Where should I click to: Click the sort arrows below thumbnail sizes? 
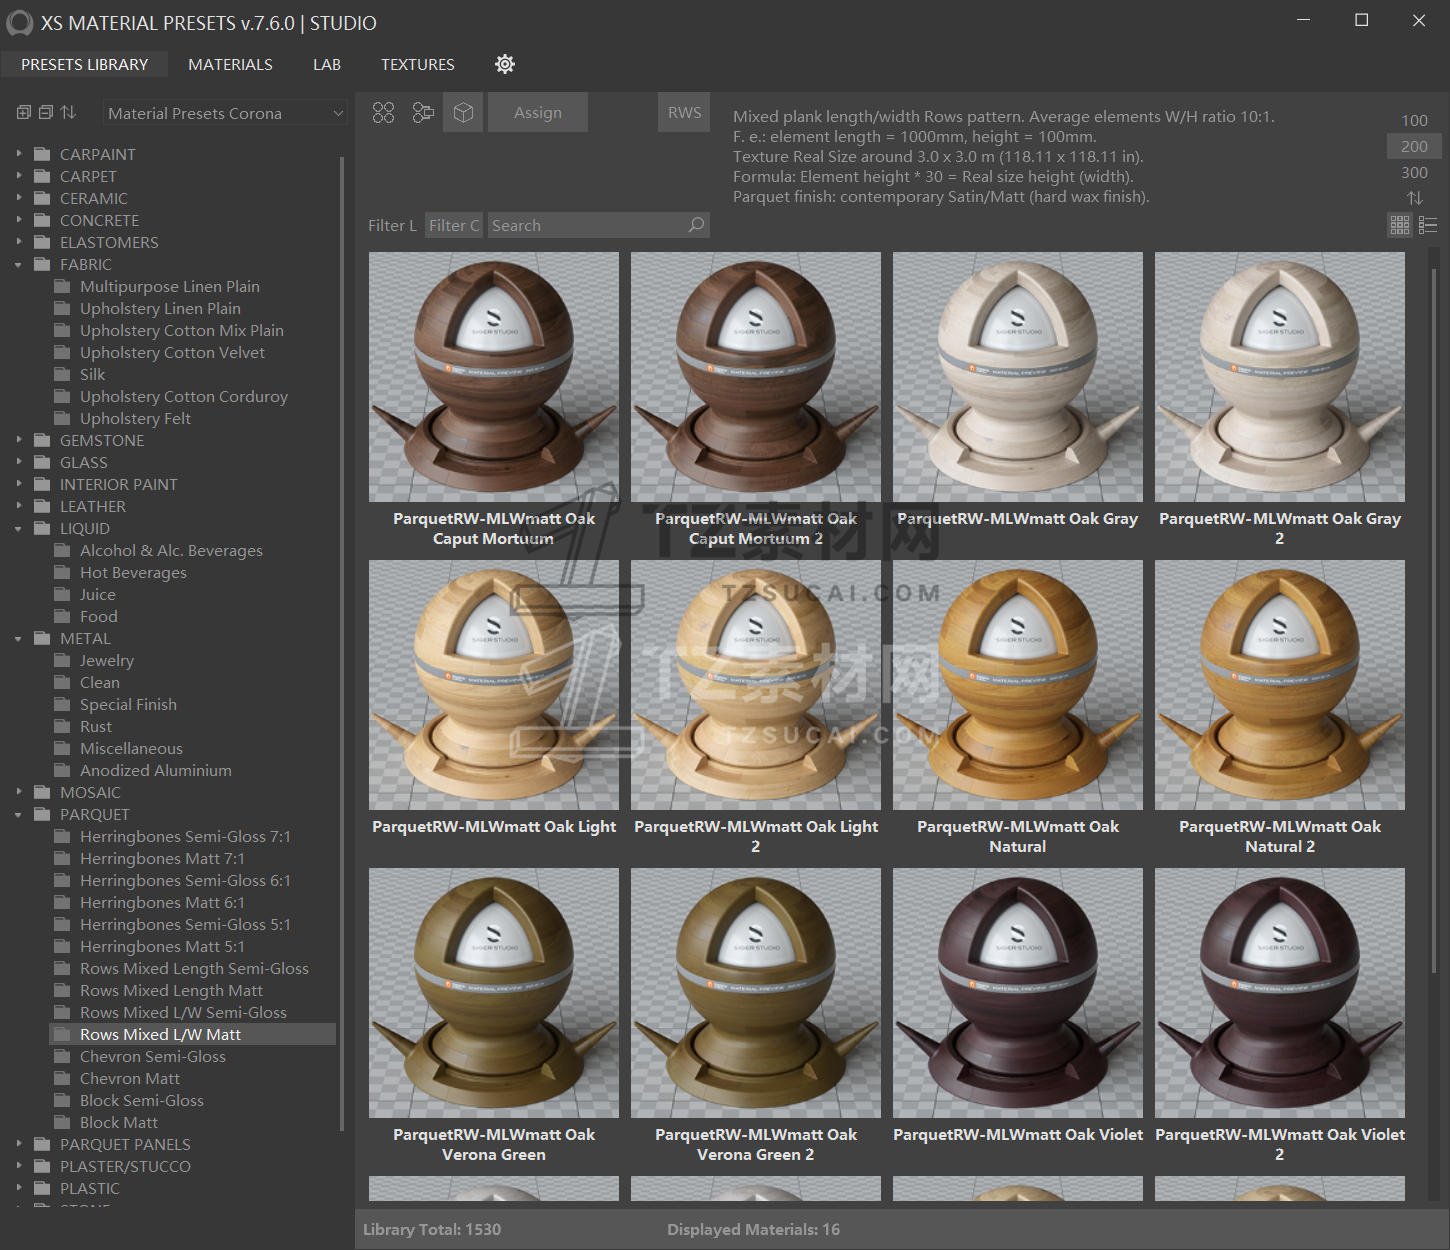click(x=1414, y=198)
